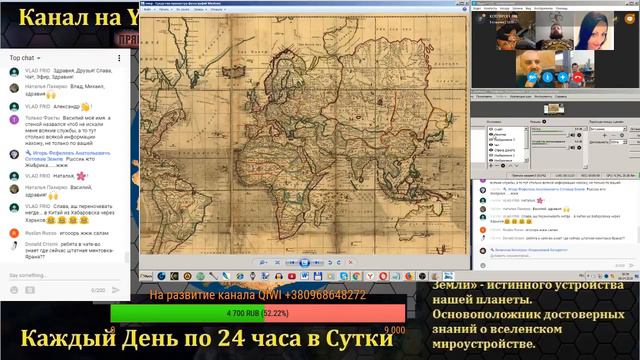Open the emoji picker in chat
The image size is (640, 360).
(x=14, y=290)
